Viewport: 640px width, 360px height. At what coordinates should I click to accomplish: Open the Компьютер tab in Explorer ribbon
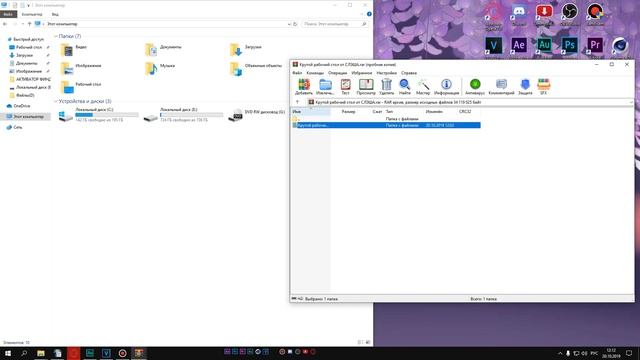32,14
